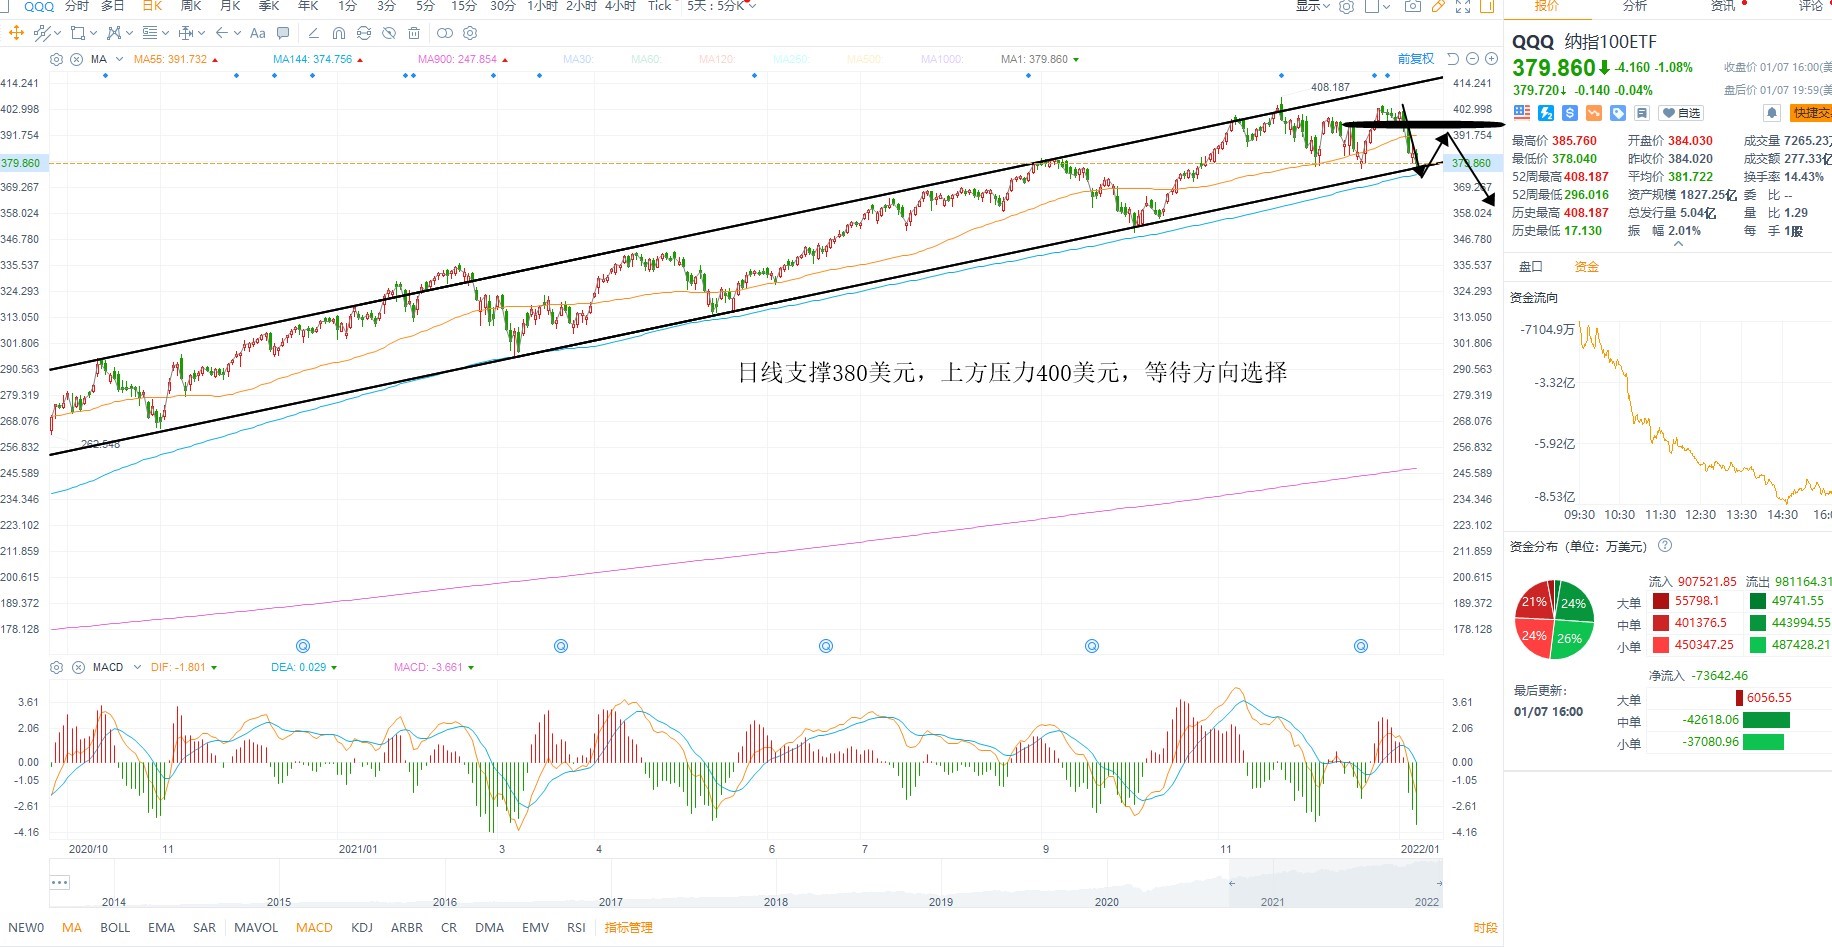This screenshot has height=947, width=1832.
Task: Select the BOLL indicator
Action: 115,927
